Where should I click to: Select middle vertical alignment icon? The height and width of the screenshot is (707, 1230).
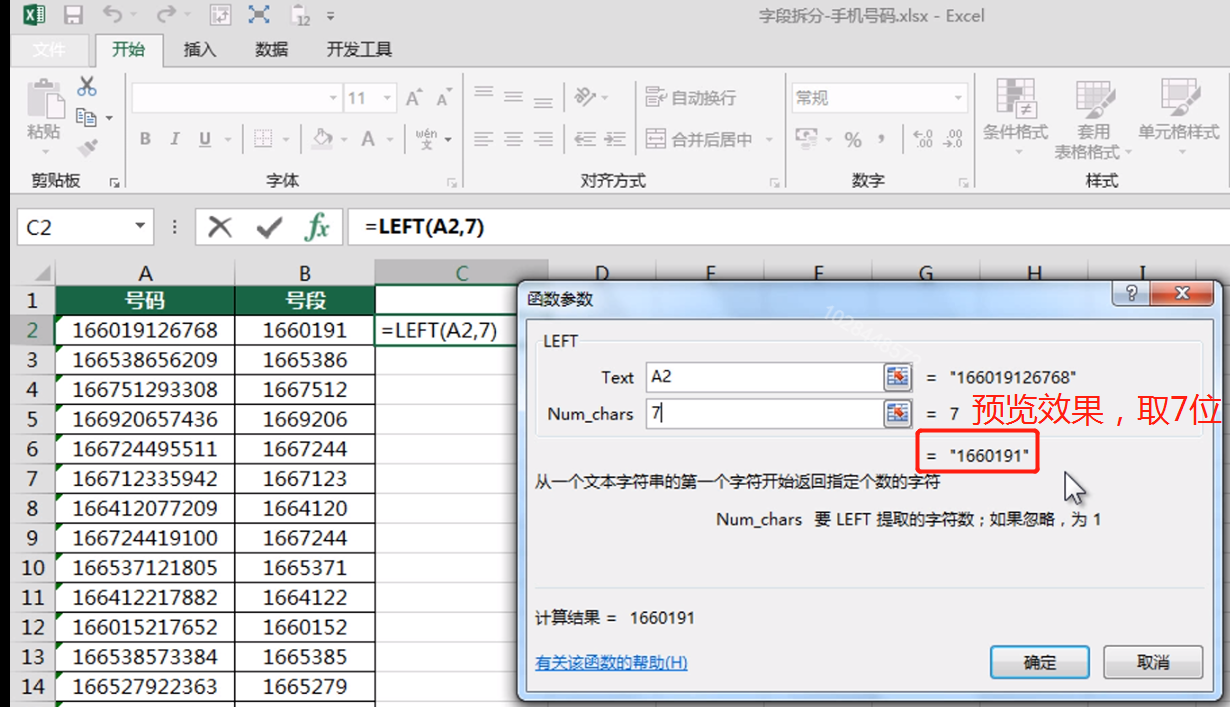(513, 97)
